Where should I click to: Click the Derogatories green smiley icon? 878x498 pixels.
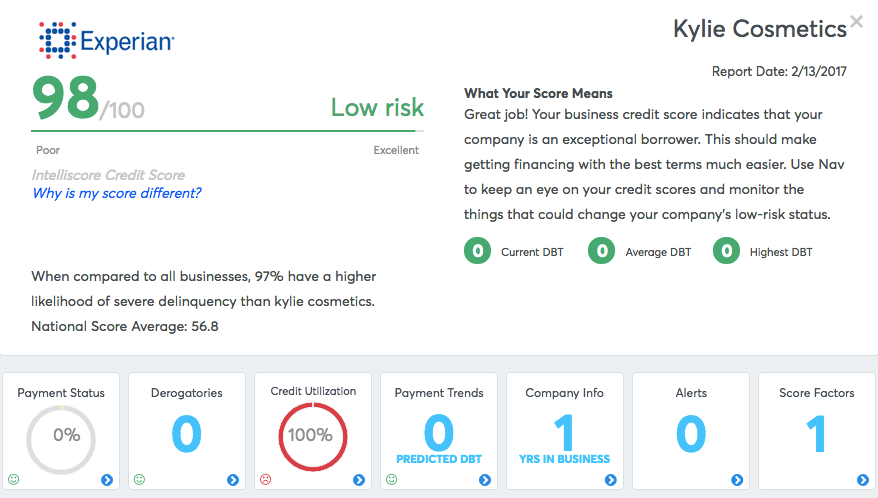(139, 479)
